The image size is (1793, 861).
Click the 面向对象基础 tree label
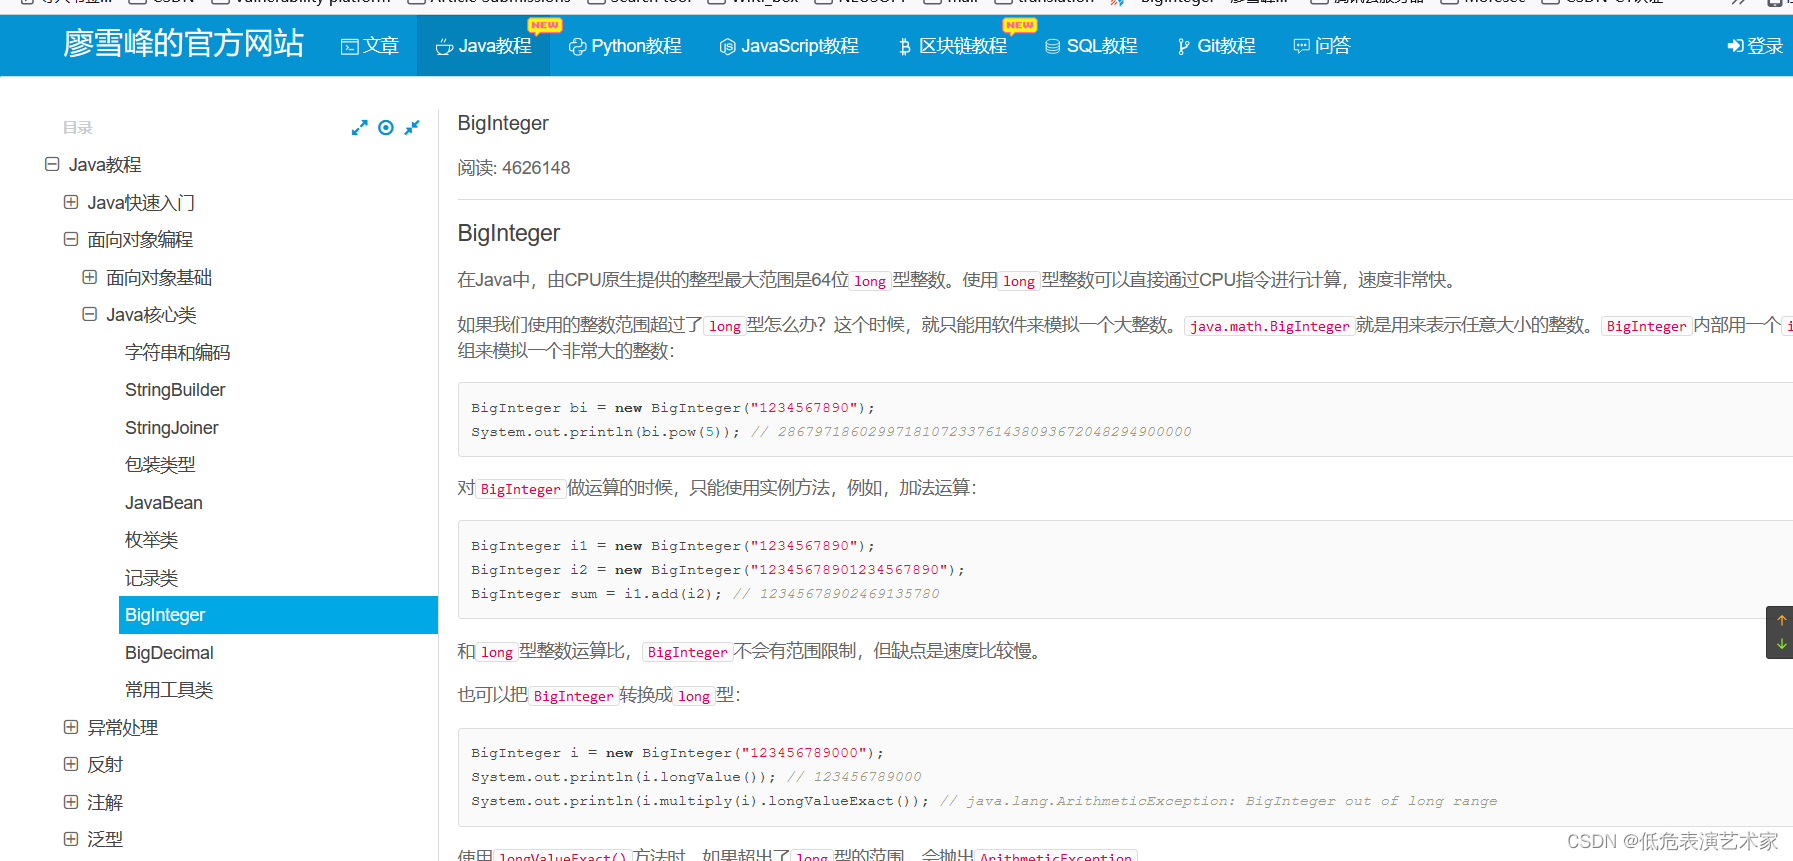(x=159, y=278)
